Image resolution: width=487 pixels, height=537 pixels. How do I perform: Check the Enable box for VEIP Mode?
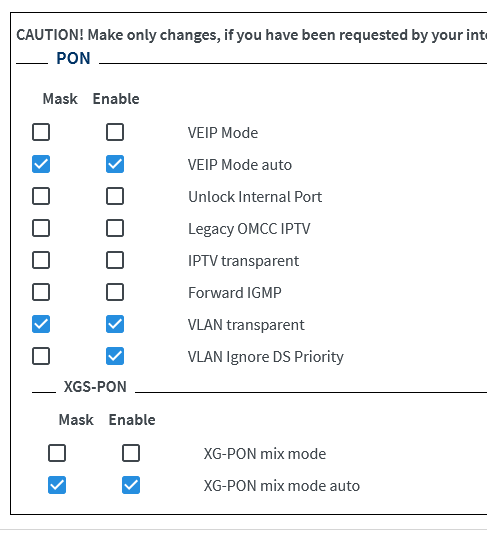point(115,132)
